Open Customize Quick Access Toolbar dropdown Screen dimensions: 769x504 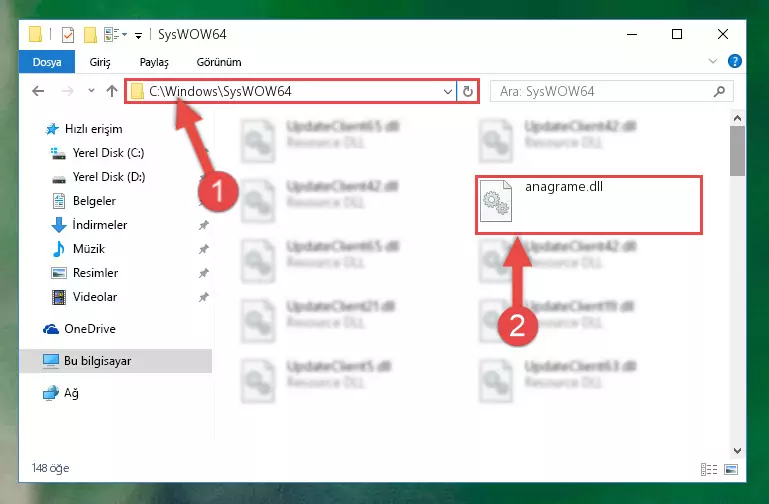click(x=139, y=35)
